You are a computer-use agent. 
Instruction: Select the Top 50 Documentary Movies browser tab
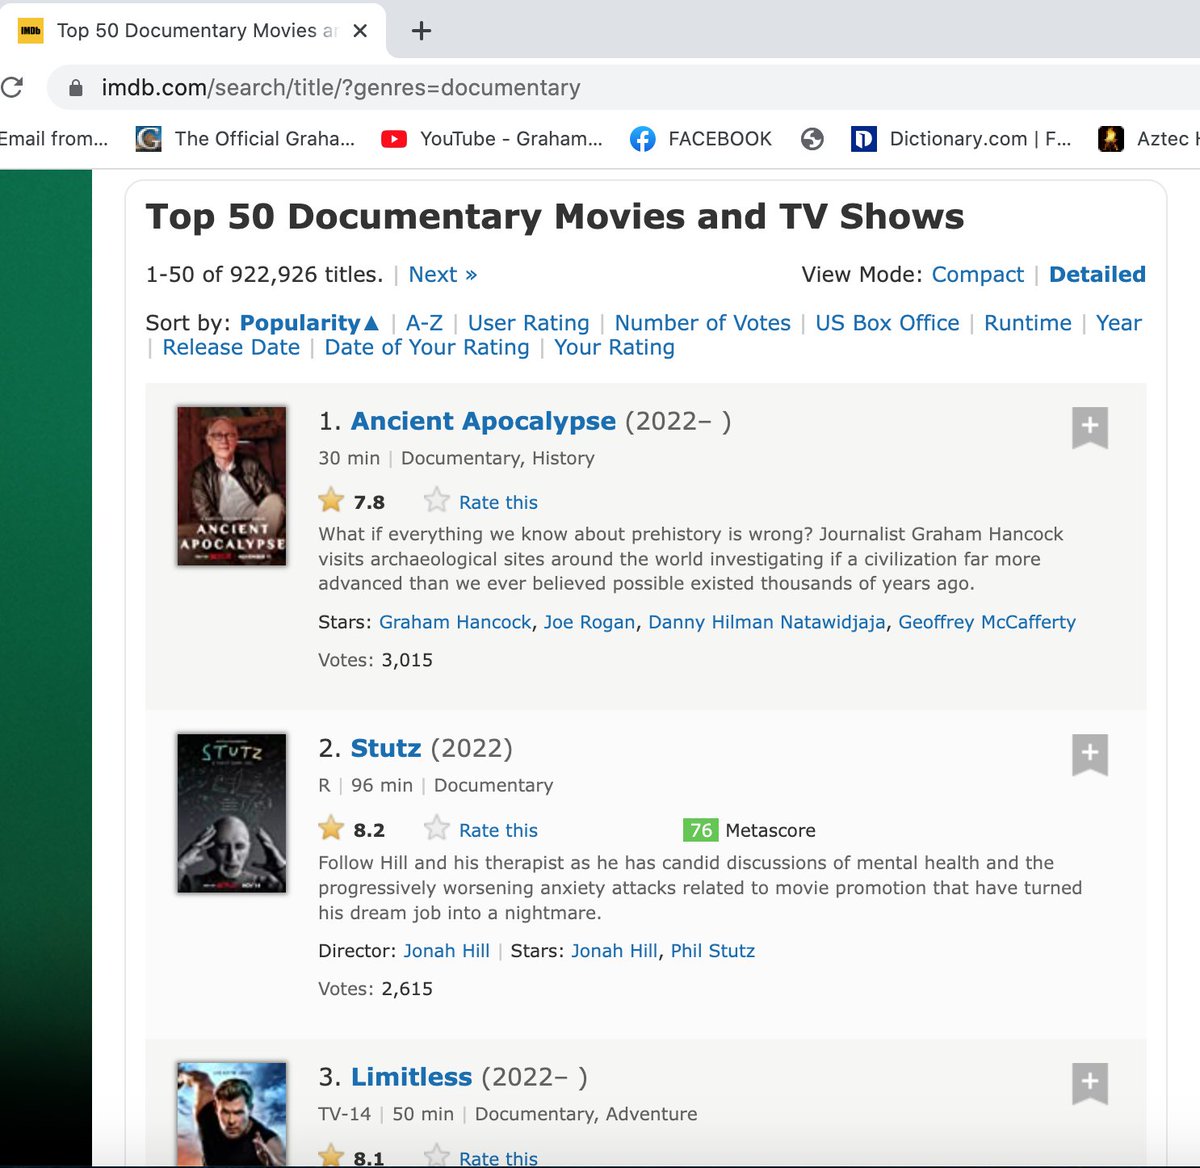click(192, 31)
